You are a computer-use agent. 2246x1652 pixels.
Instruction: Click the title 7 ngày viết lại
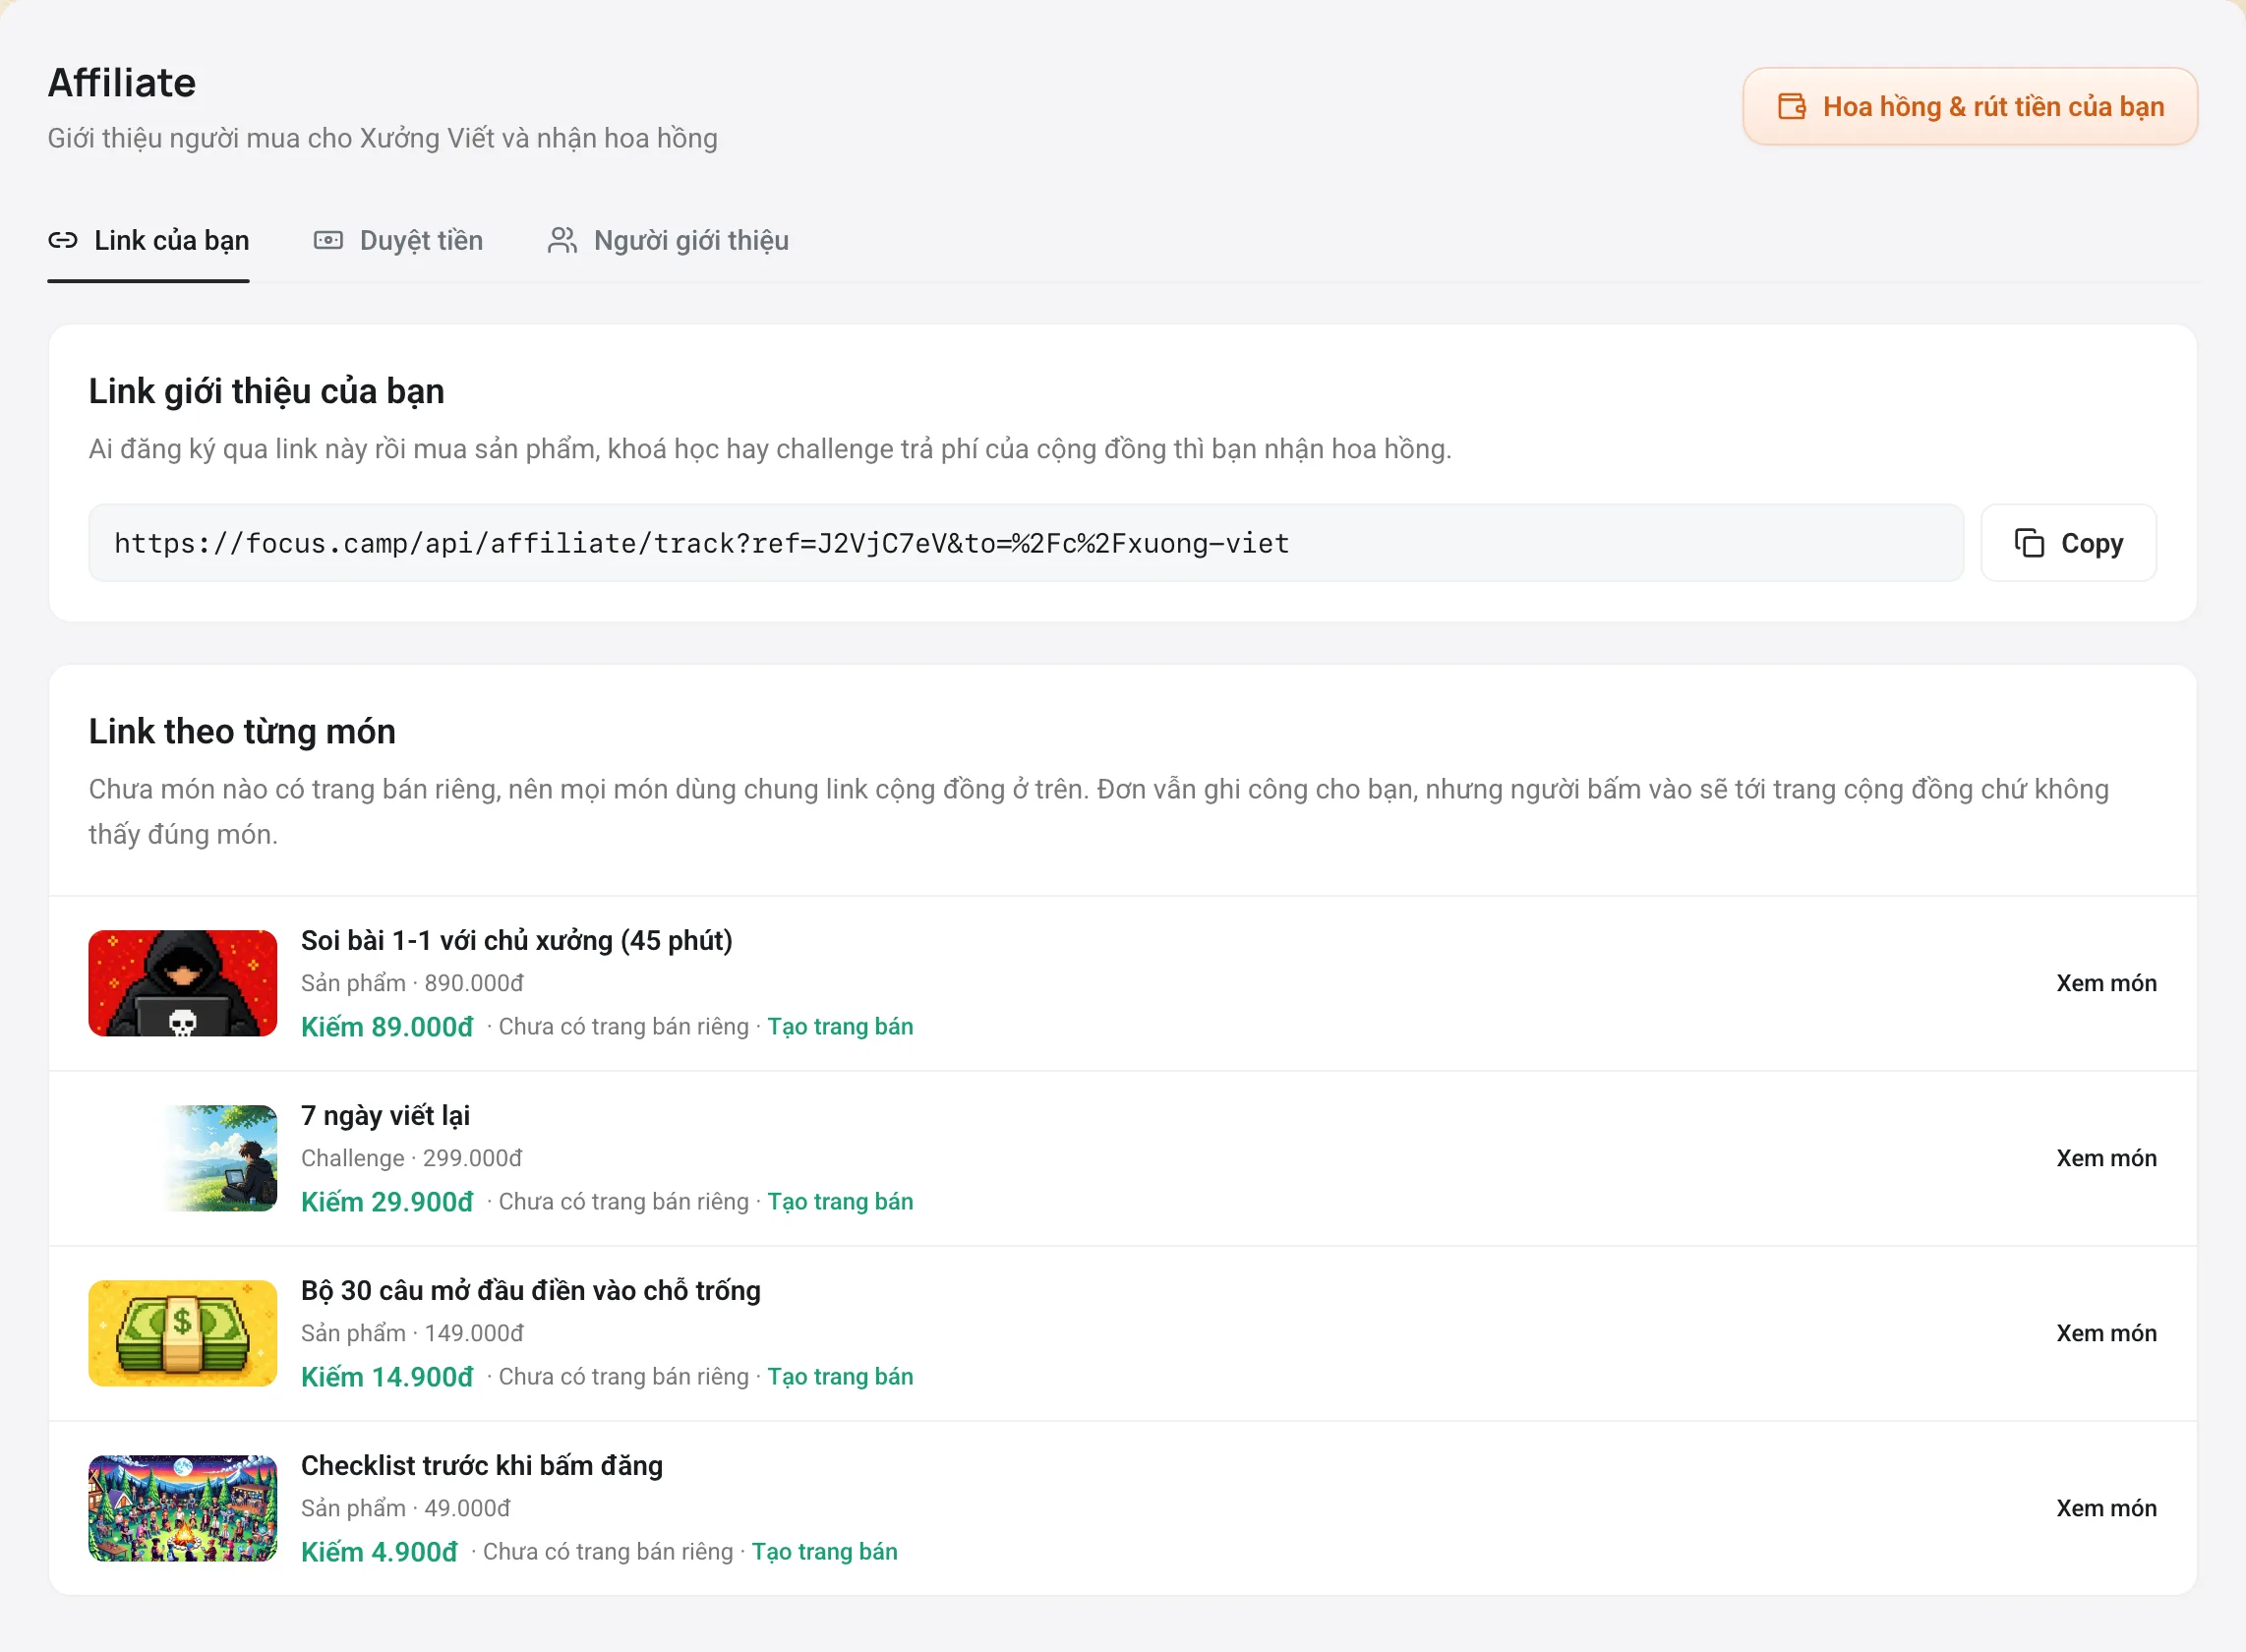(x=385, y=1116)
